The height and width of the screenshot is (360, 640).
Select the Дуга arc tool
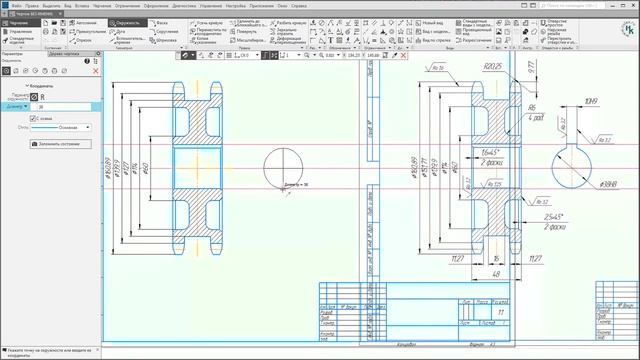118,31
